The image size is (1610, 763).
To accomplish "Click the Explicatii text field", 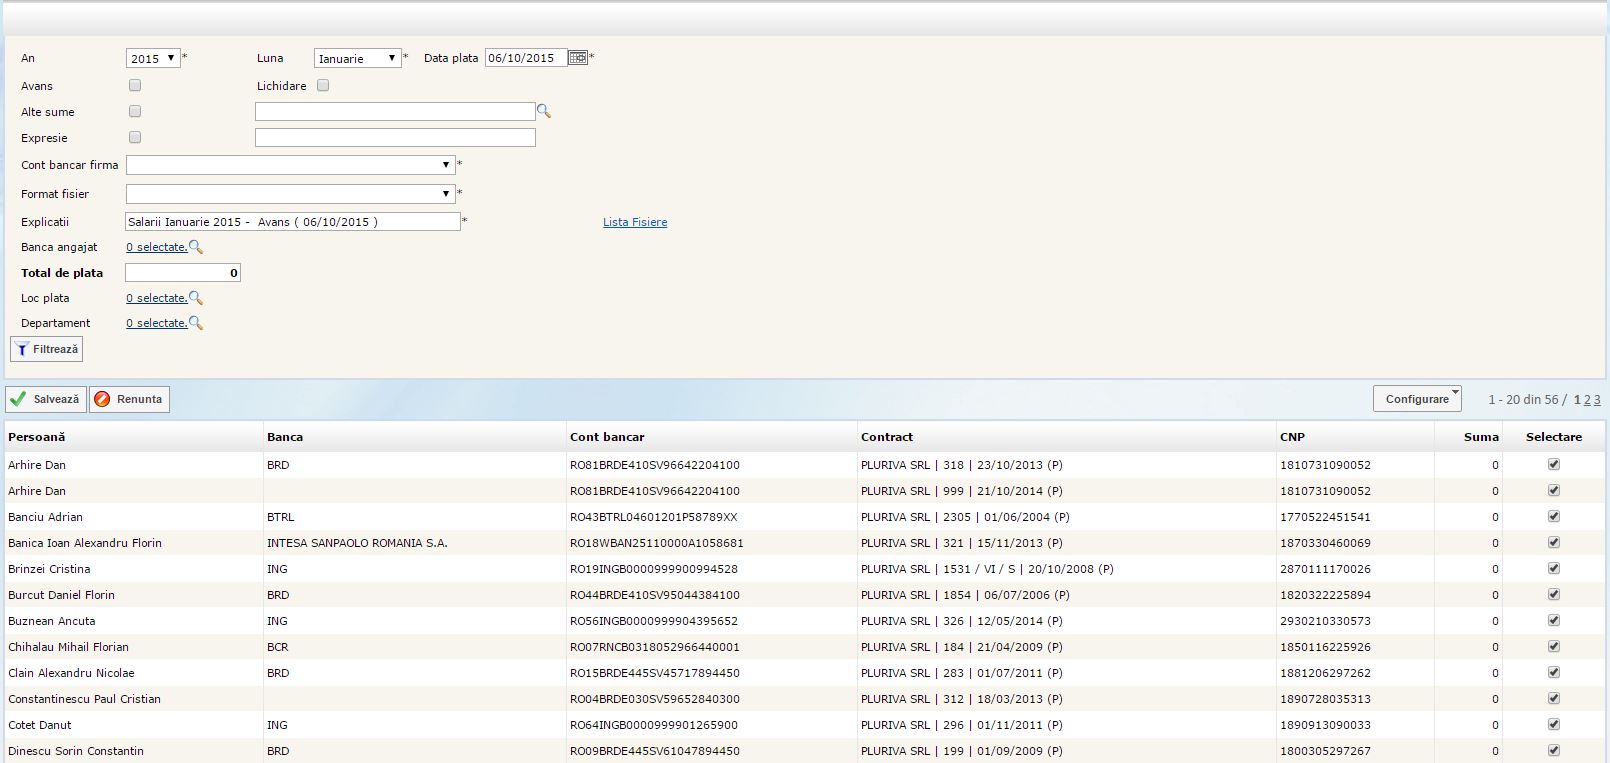I will (292, 222).
